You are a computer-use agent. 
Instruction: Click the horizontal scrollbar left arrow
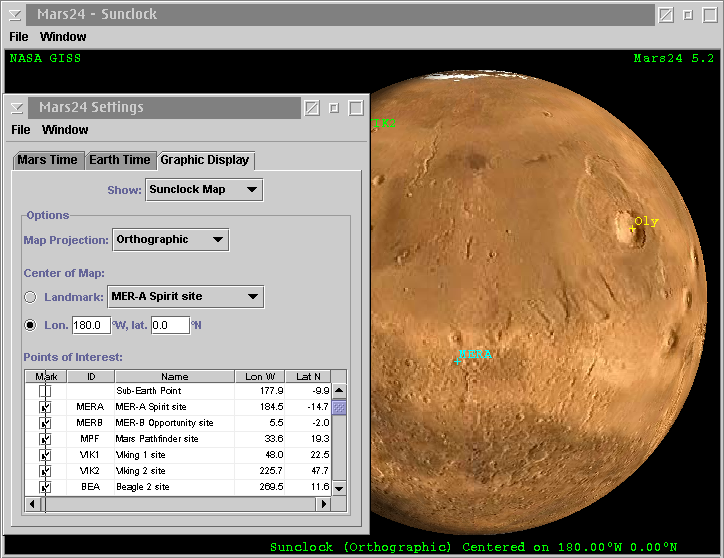tap(31, 504)
